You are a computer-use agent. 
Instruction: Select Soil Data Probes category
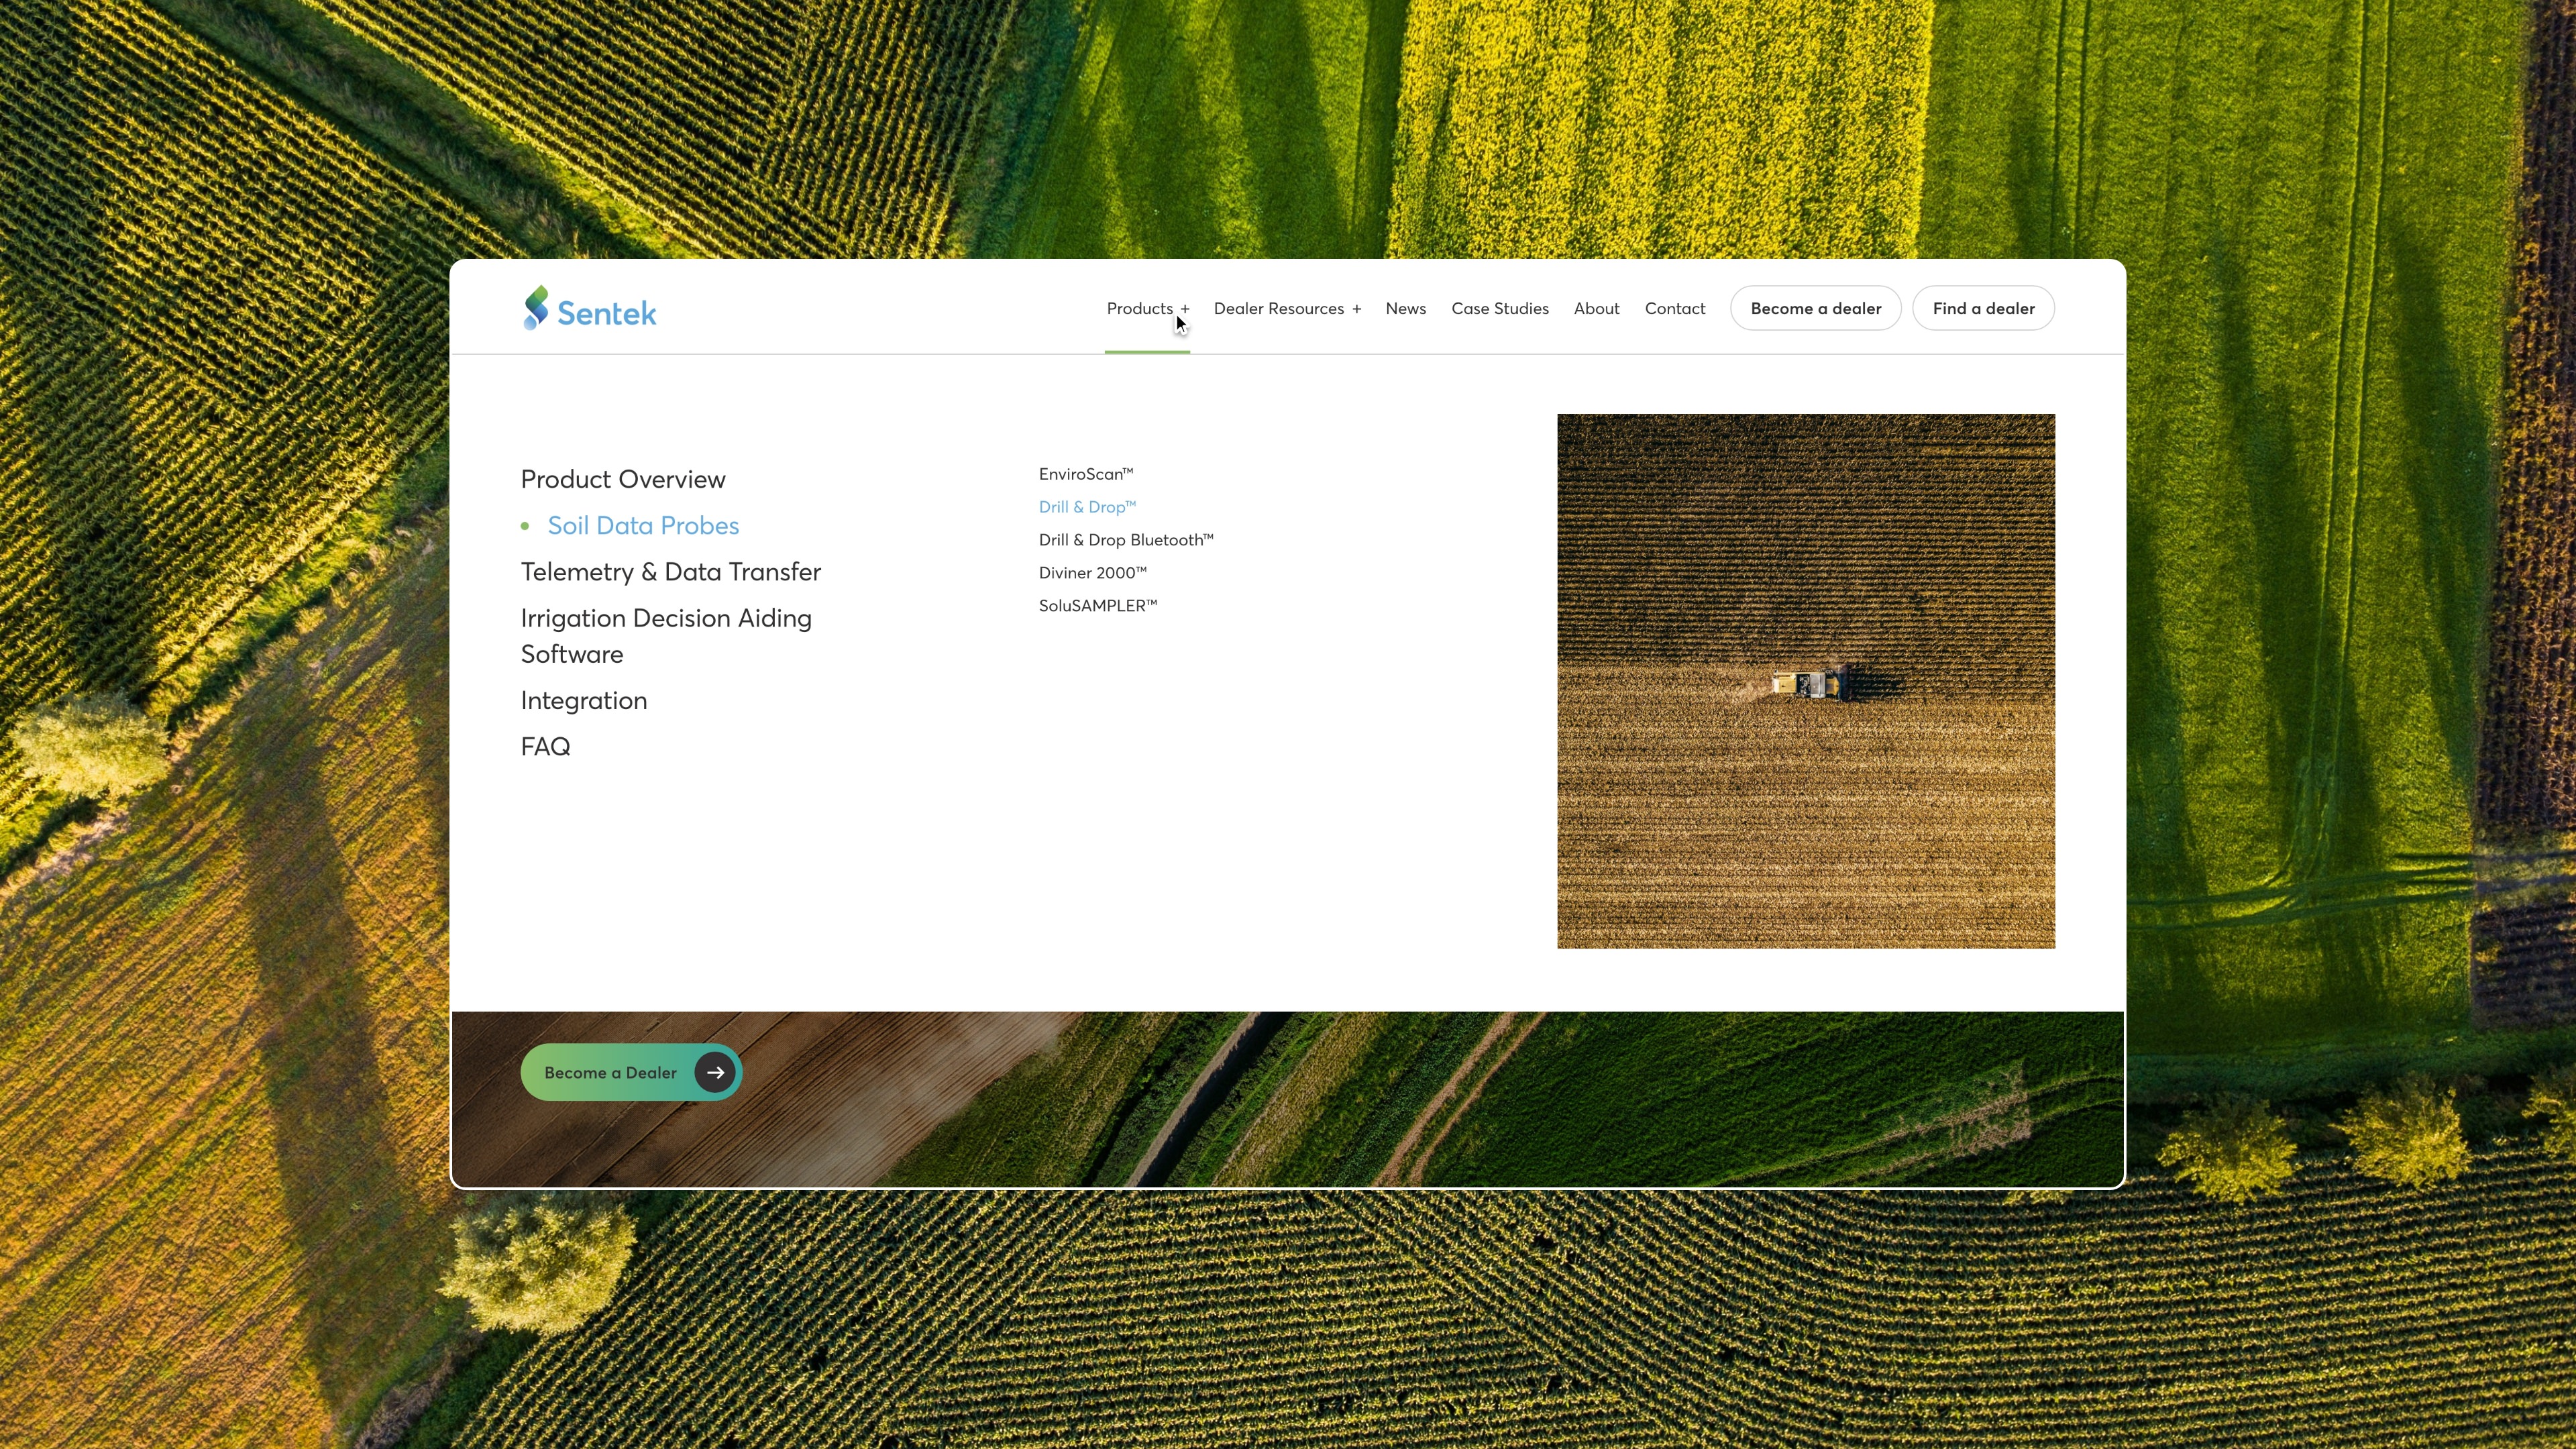(x=642, y=525)
